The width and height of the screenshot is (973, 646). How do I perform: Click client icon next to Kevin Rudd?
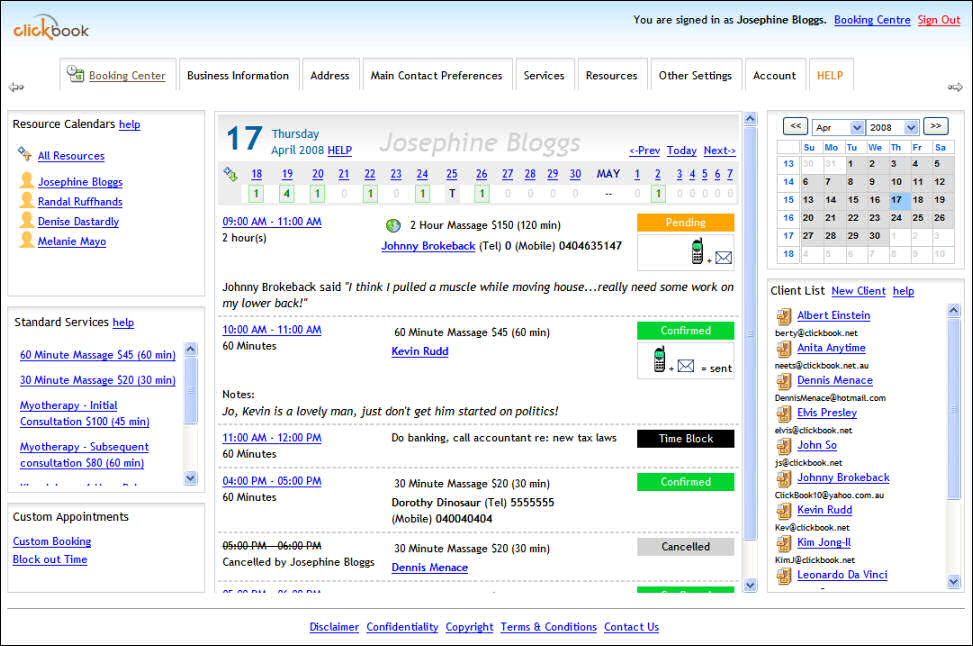[784, 511]
